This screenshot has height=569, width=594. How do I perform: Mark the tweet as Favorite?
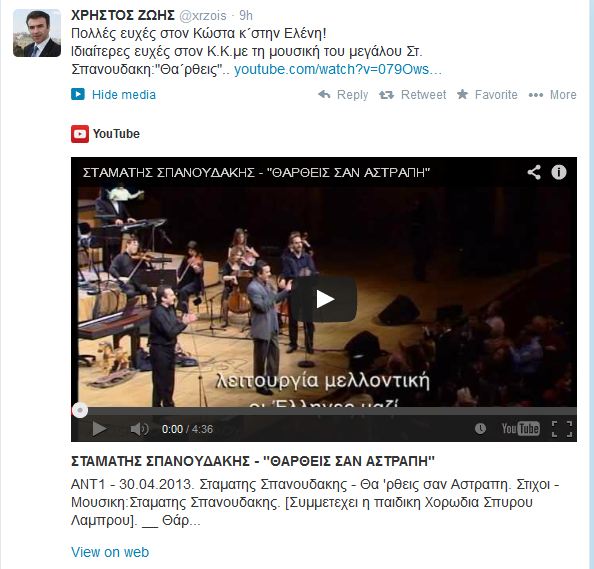[487, 94]
